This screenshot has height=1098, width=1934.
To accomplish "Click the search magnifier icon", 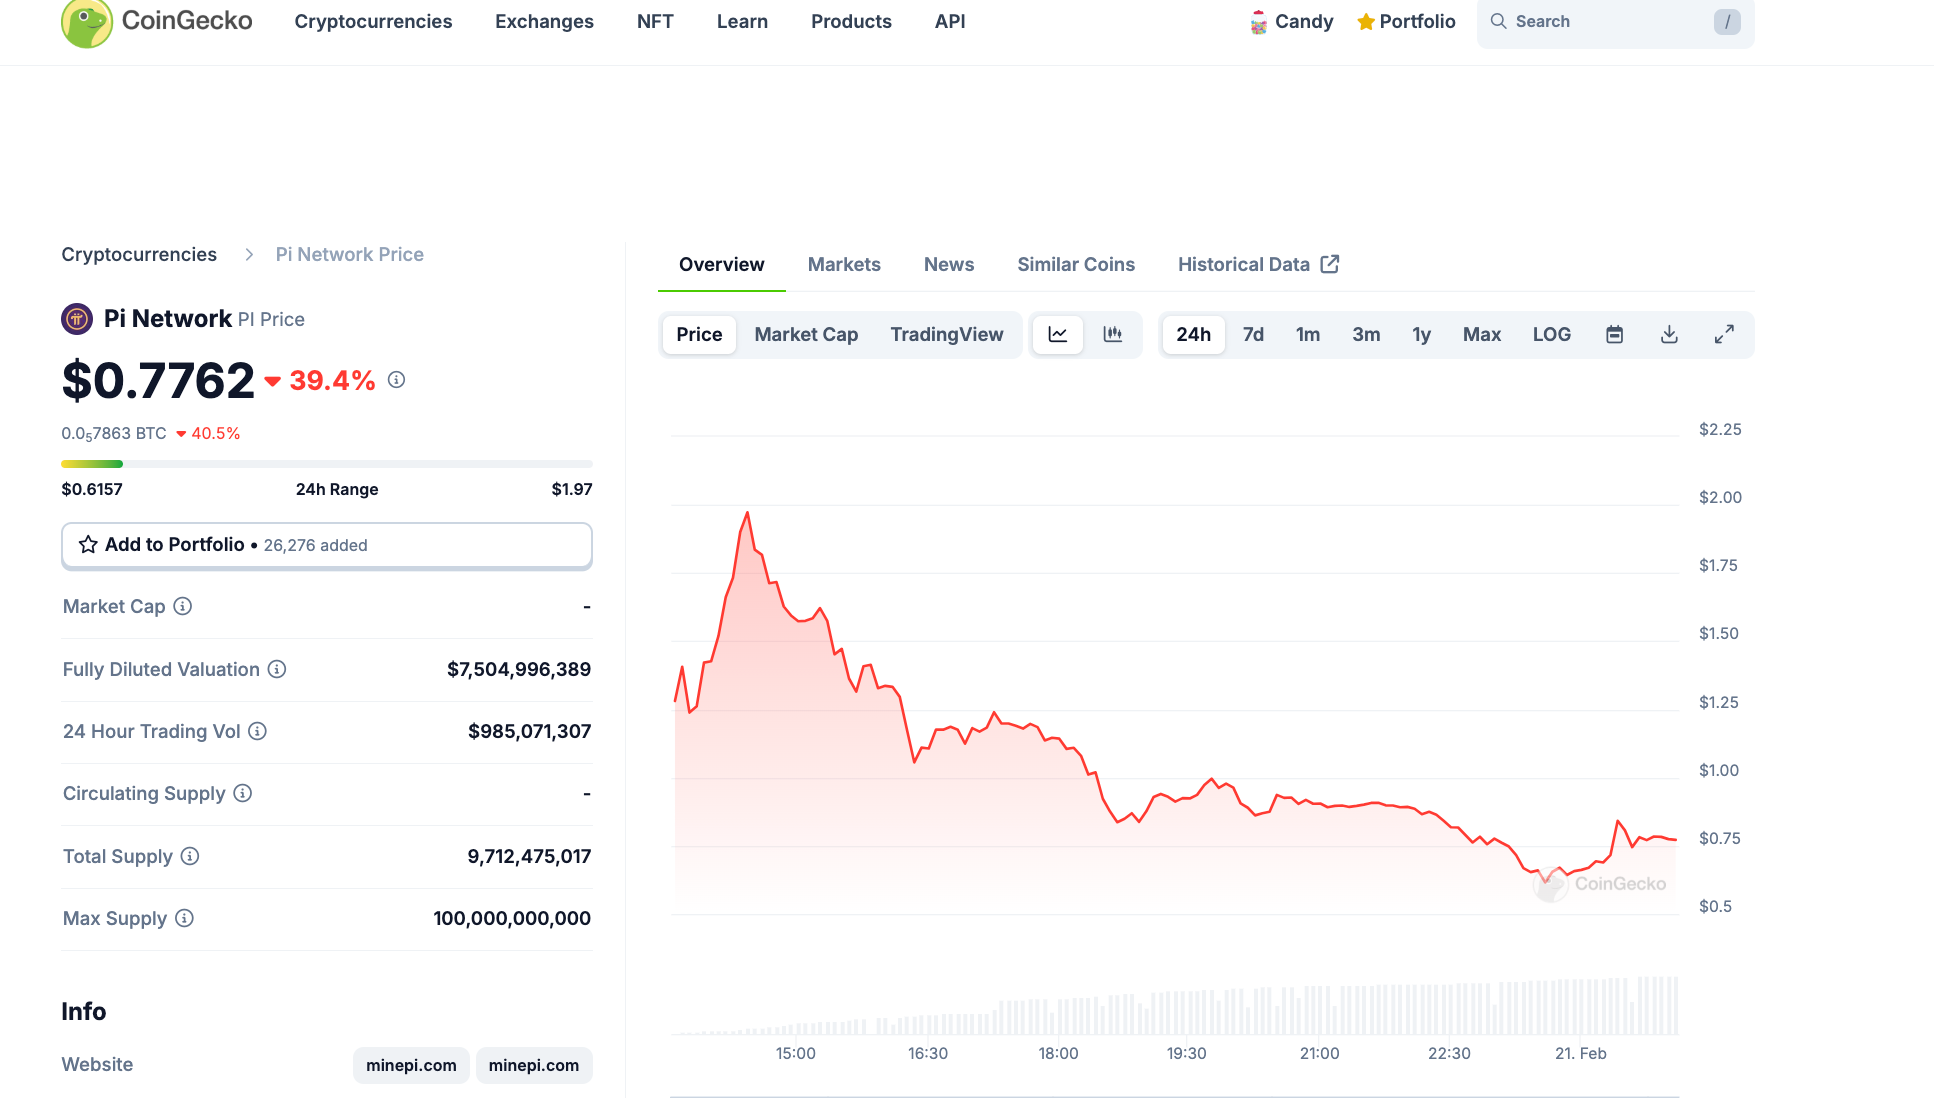I will [1498, 21].
